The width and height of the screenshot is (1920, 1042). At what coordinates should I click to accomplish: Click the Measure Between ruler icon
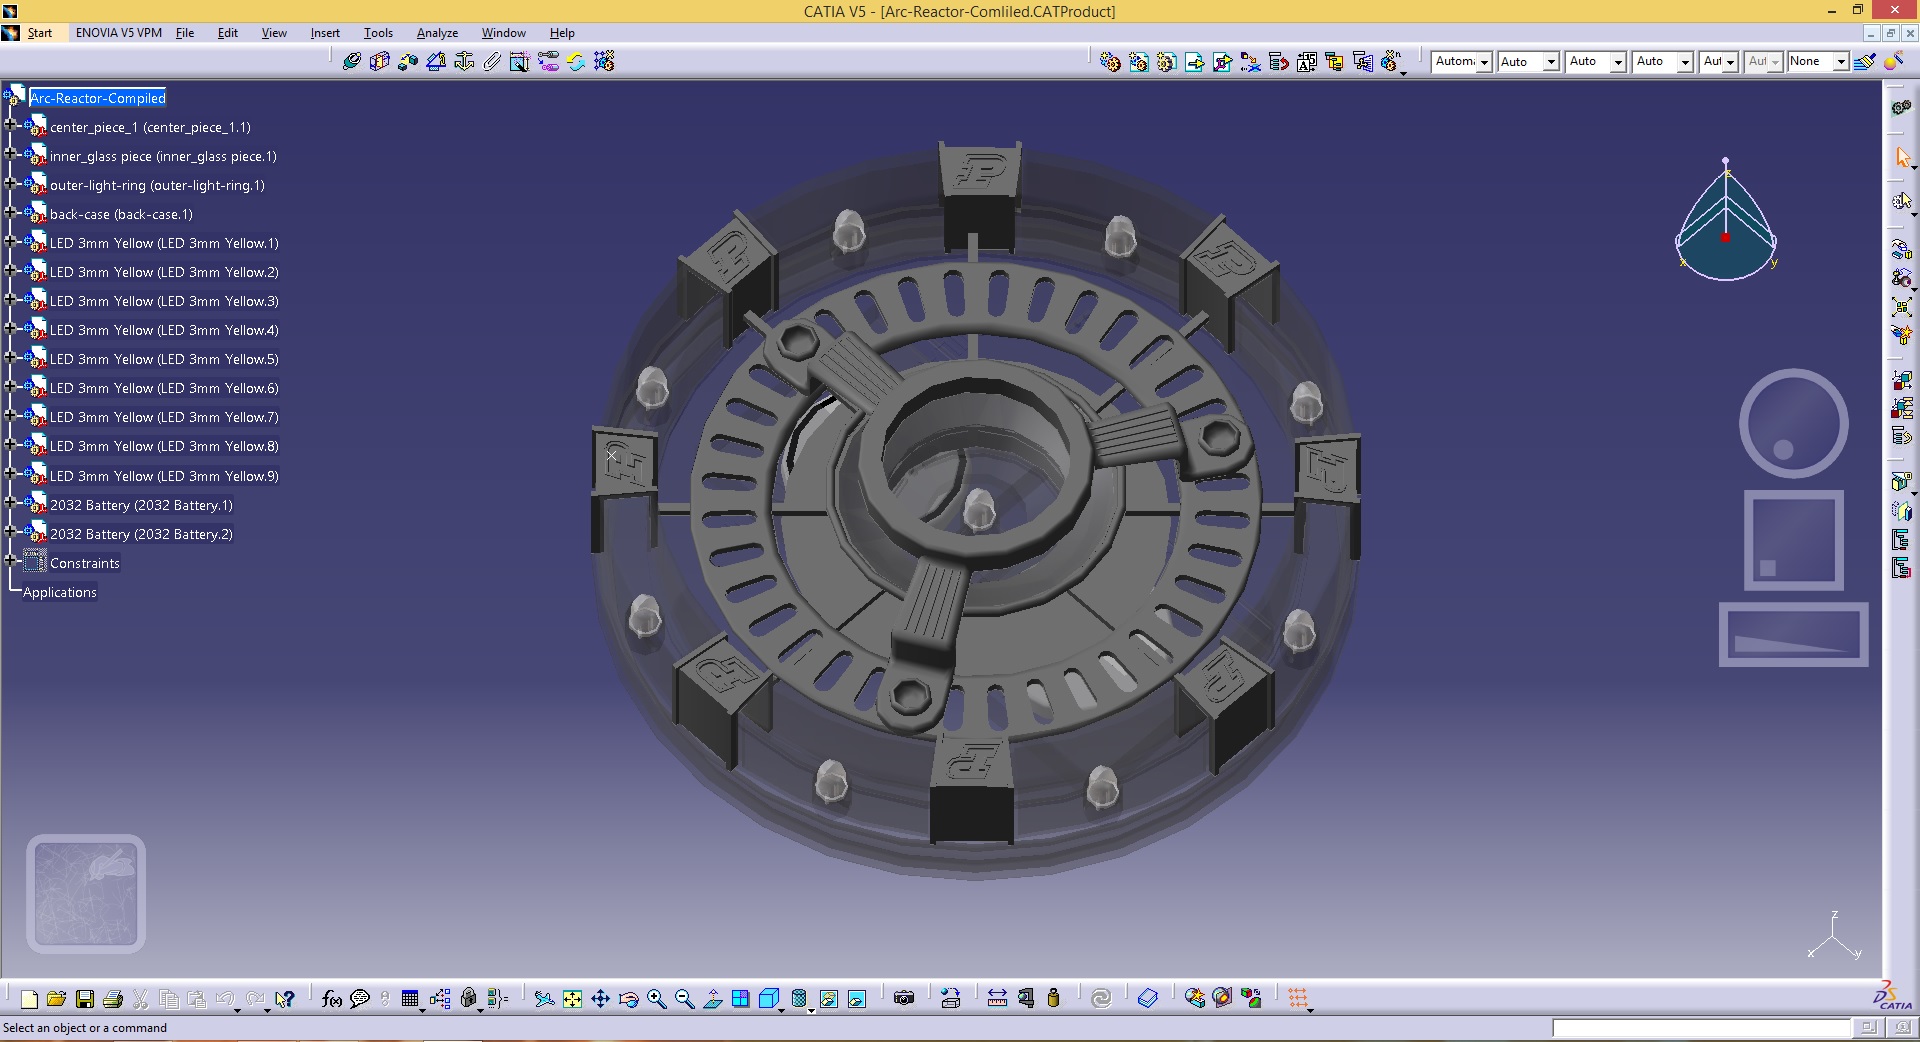point(997,998)
